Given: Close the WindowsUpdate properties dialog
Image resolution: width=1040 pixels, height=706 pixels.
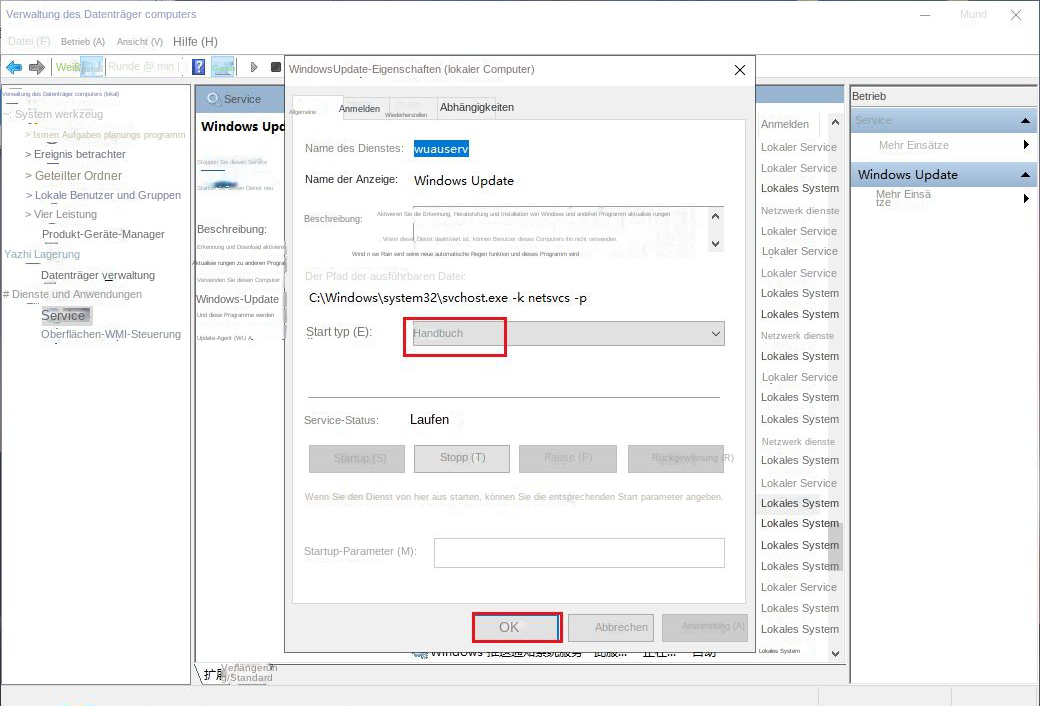Looking at the screenshot, I should point(740,70).
